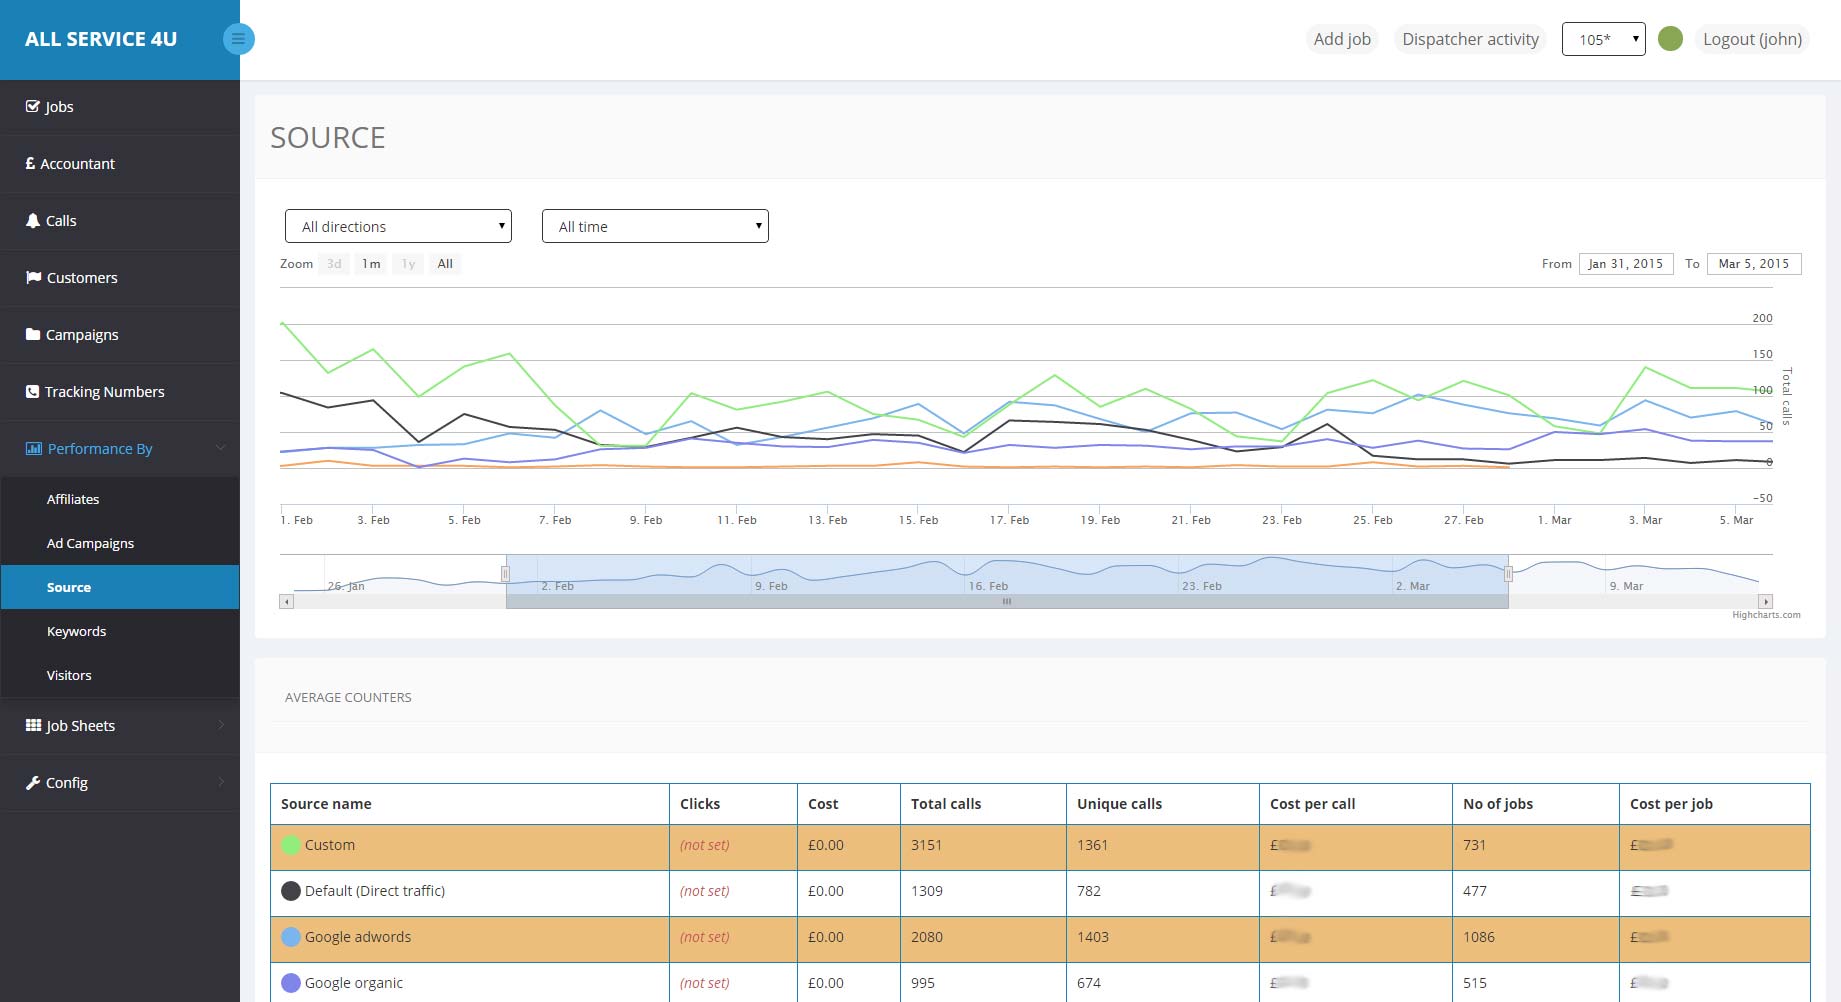Select Keywords under Performance By
This screenshot has height=1002, width=1841.
click(x=120, y=631)
